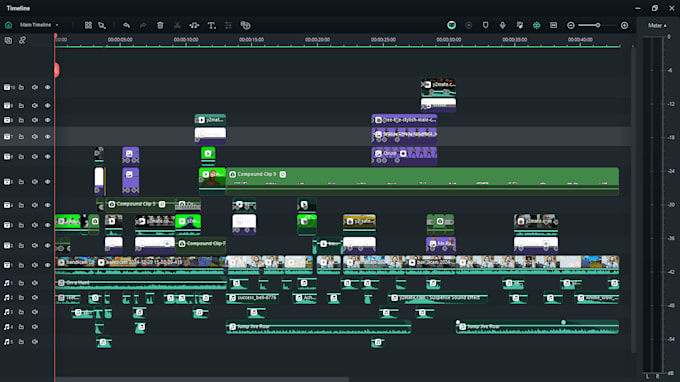This screenshot has width=680, height=382.
Task: Redo the last undone edit
Action: point(143,25)
